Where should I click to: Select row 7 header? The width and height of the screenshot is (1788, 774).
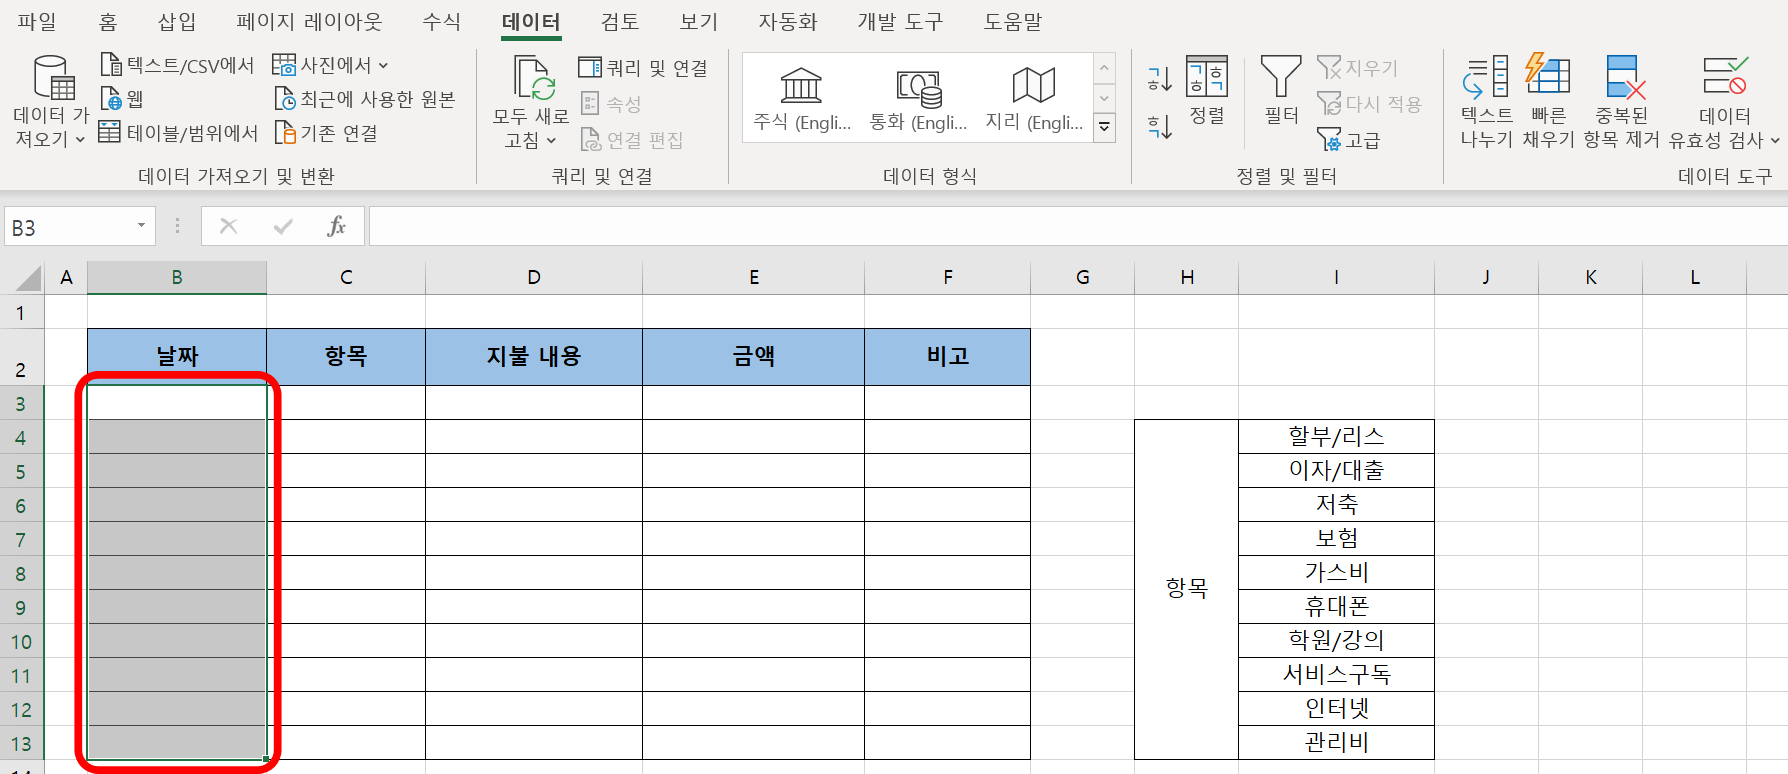point(21,540)
